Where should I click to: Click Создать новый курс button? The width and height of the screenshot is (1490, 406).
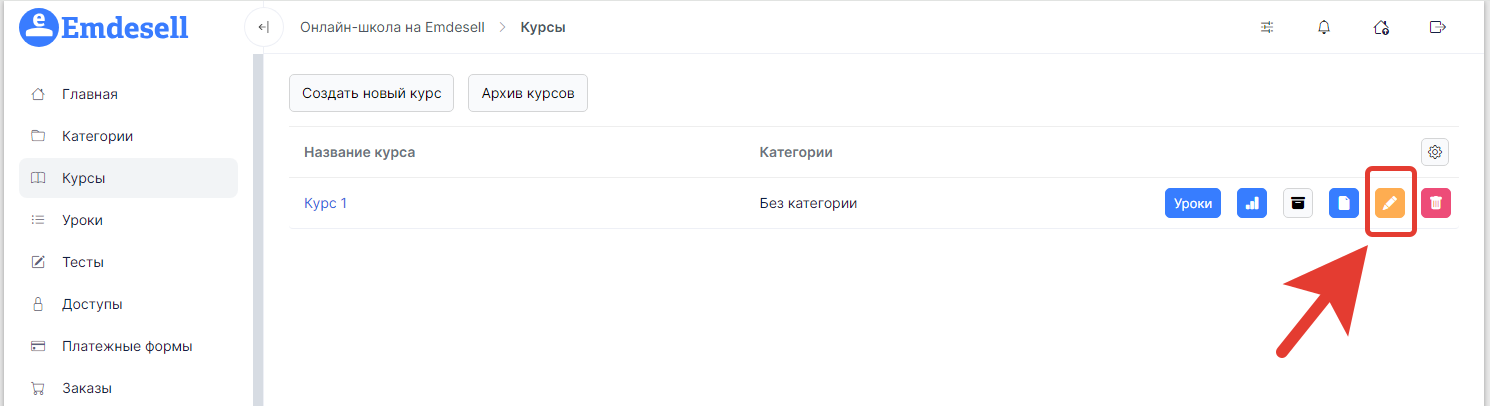(x=372, y=93)
